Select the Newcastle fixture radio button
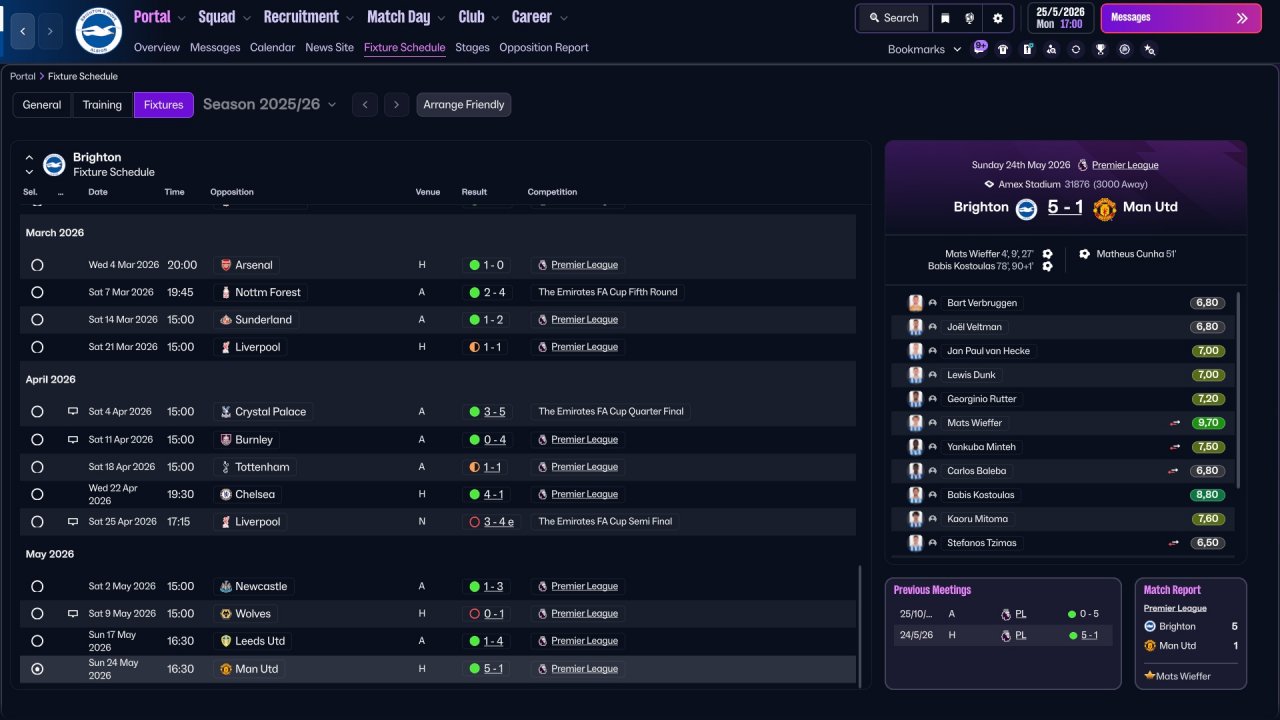 click(x=37, y=586)
